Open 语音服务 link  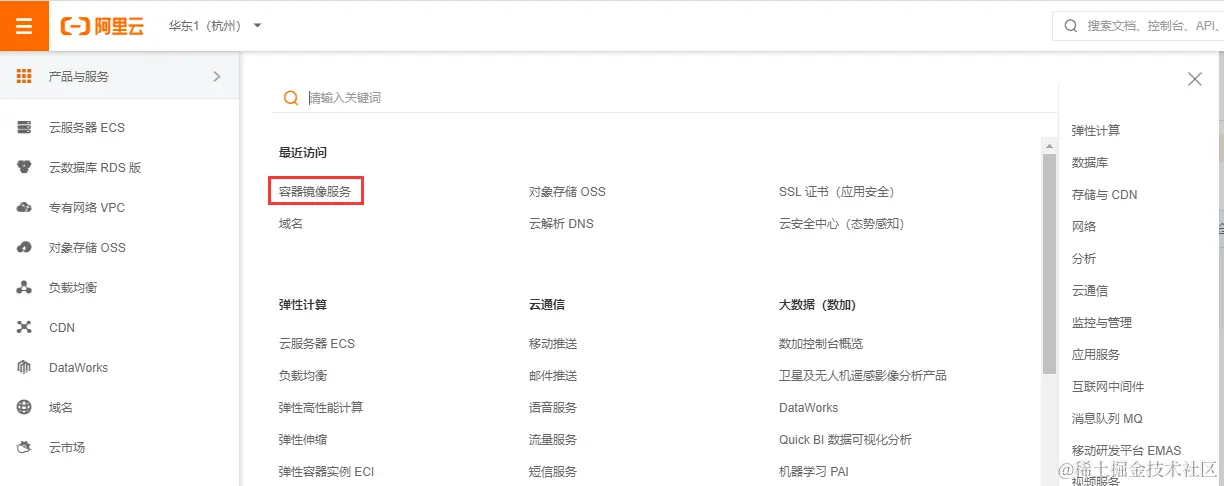(x=553, y=407)
